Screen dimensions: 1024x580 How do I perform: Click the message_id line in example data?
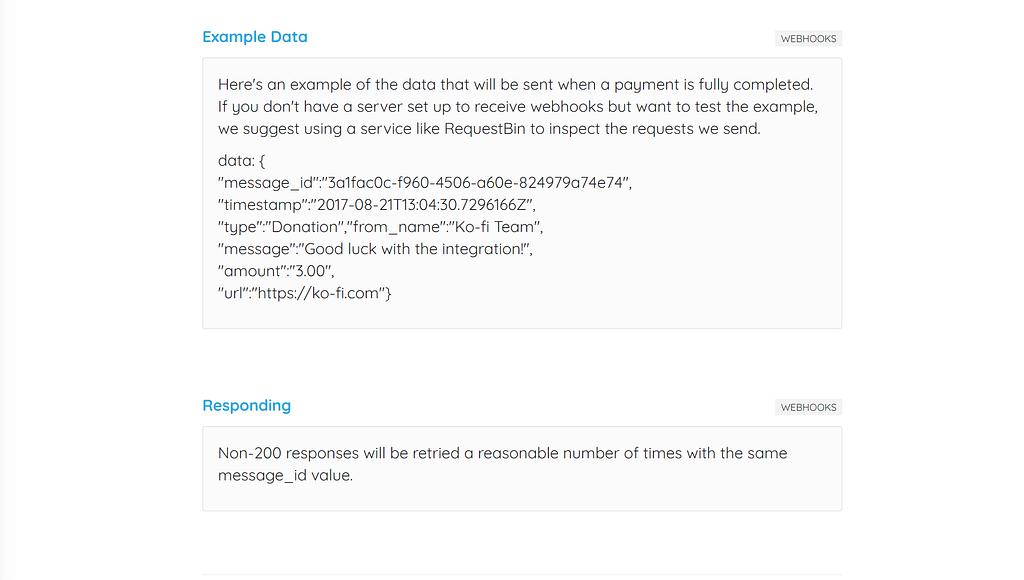(425, 183)
